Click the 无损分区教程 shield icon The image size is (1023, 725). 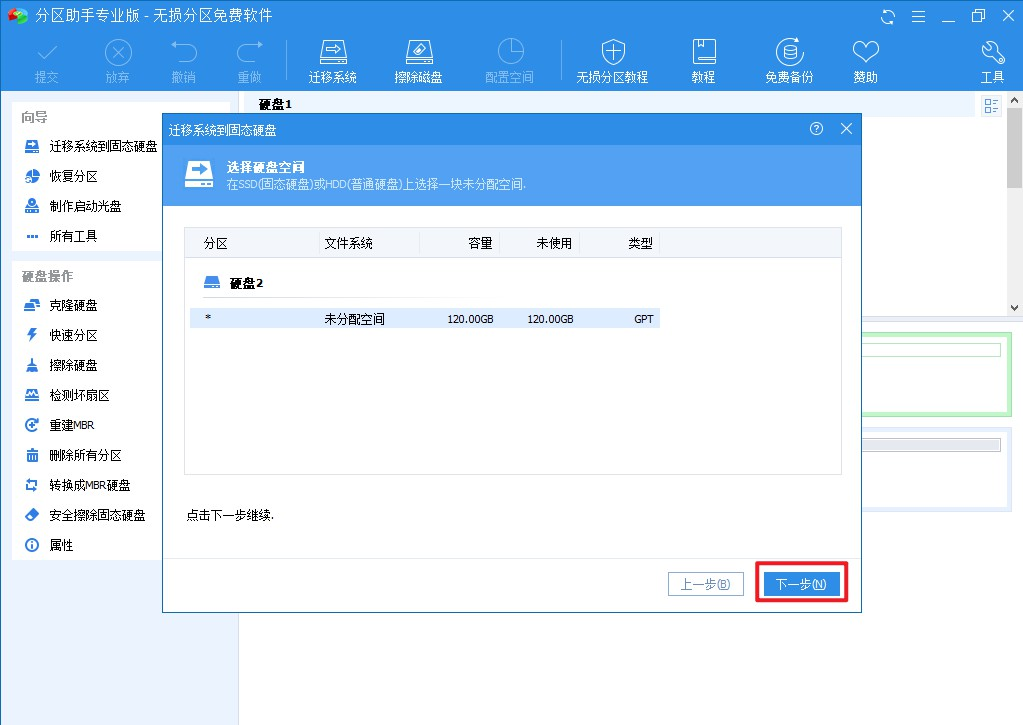(611, 58)
